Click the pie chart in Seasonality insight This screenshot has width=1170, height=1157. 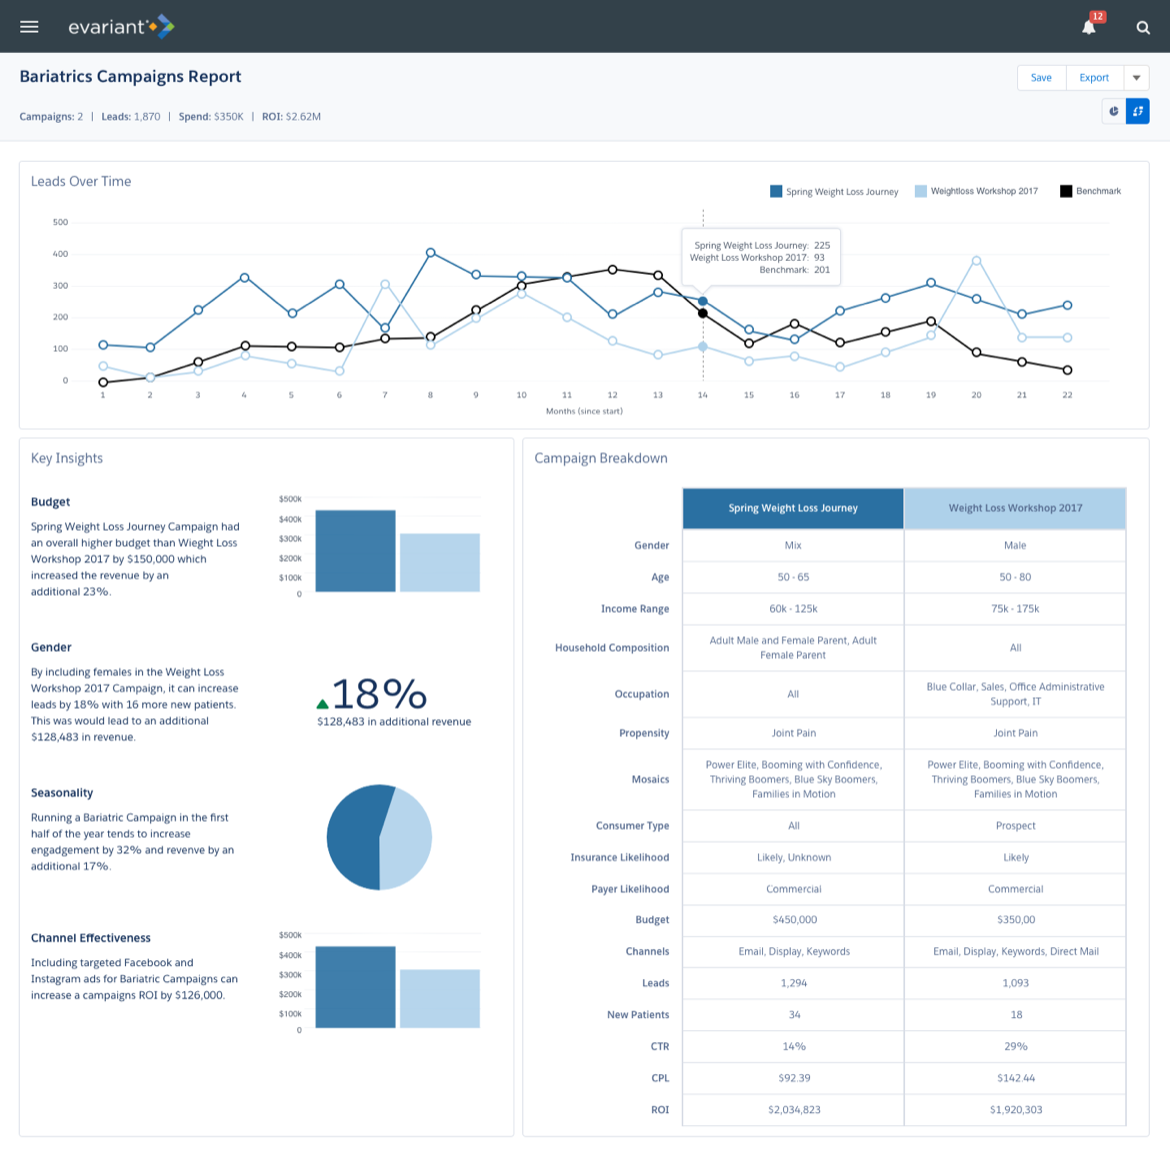[379, 837]
